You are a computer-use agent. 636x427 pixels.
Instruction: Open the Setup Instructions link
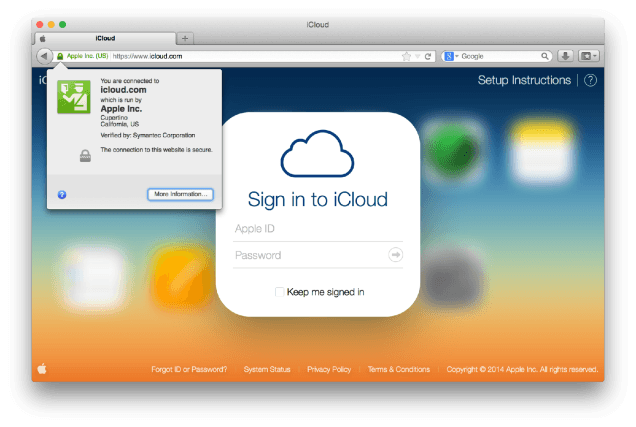[x=524, y=80]
